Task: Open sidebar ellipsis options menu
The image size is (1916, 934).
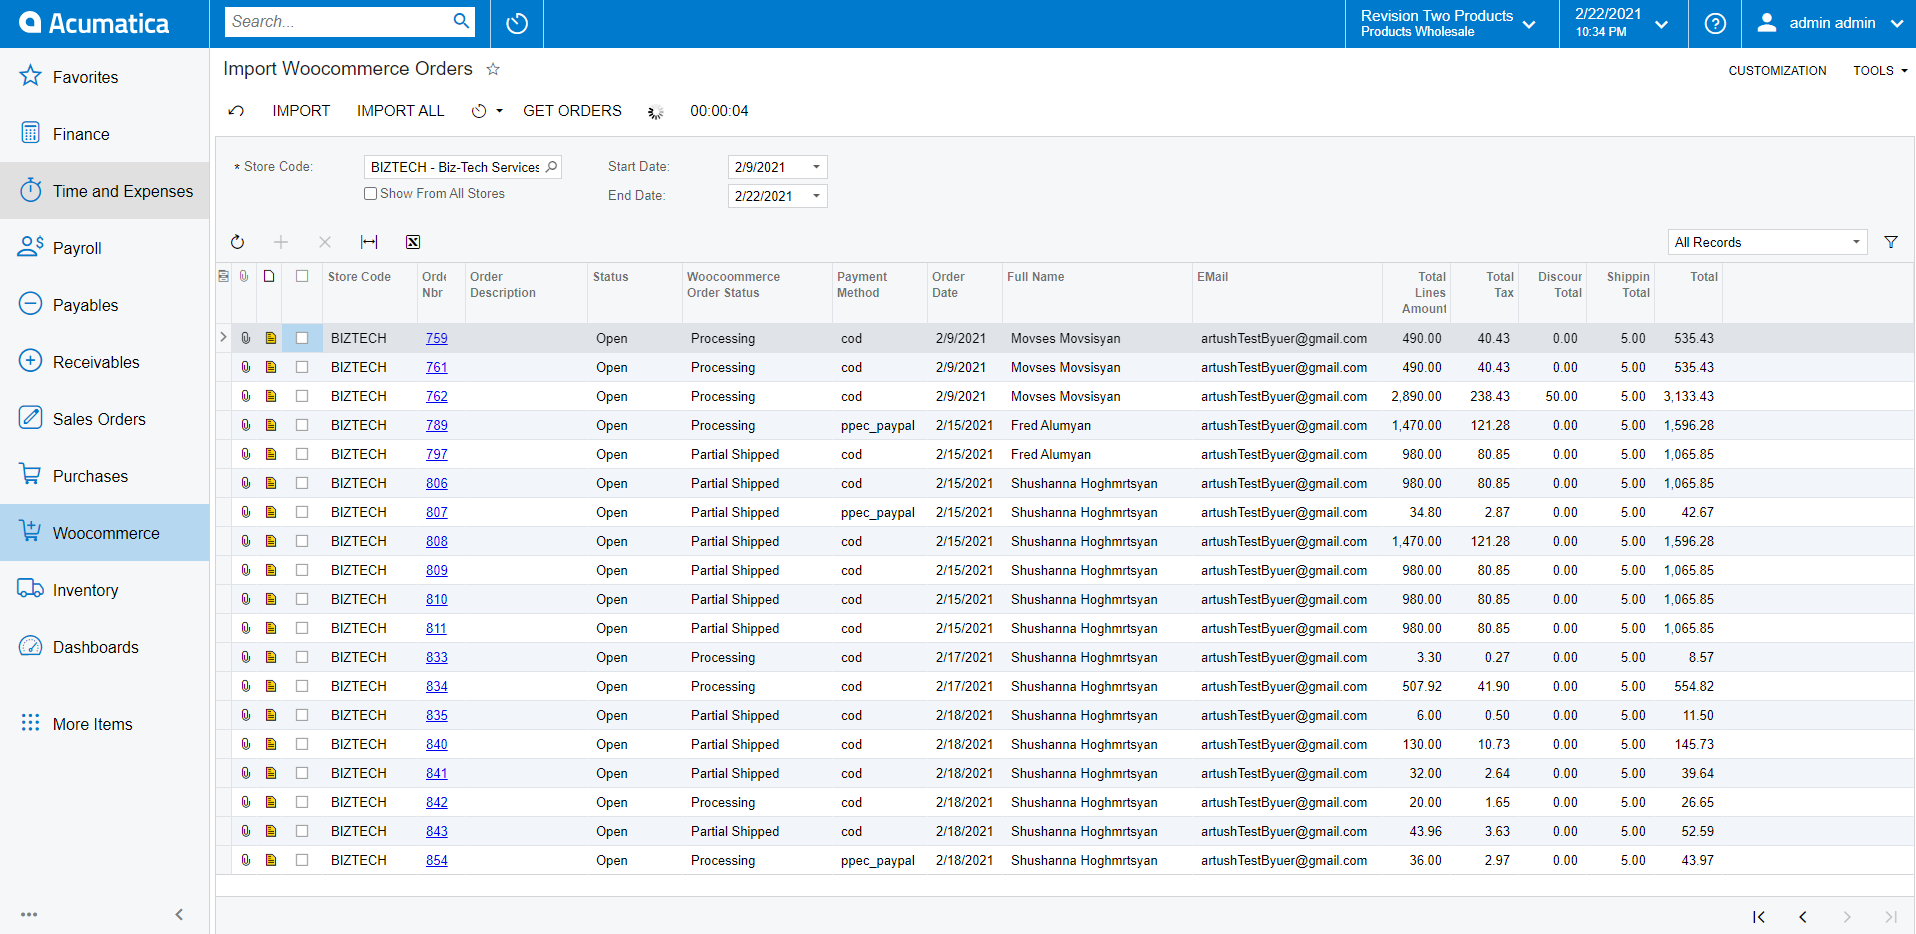Action: coord(29,914)
